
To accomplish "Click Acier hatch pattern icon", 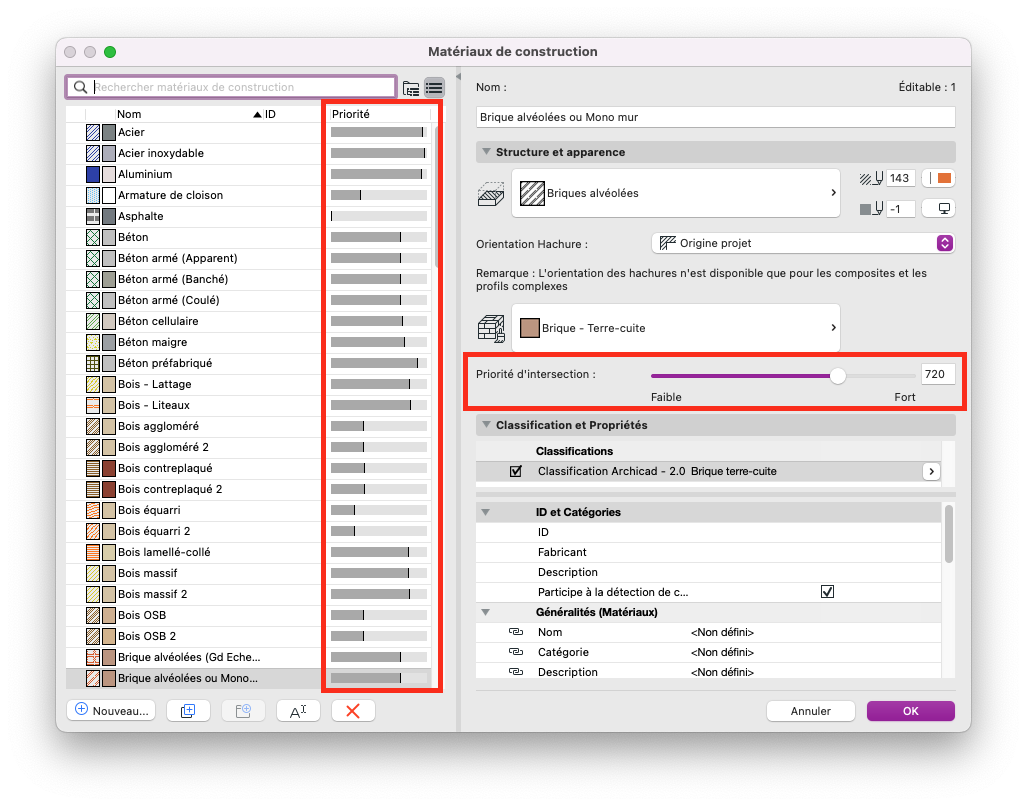I will point(93,132).
